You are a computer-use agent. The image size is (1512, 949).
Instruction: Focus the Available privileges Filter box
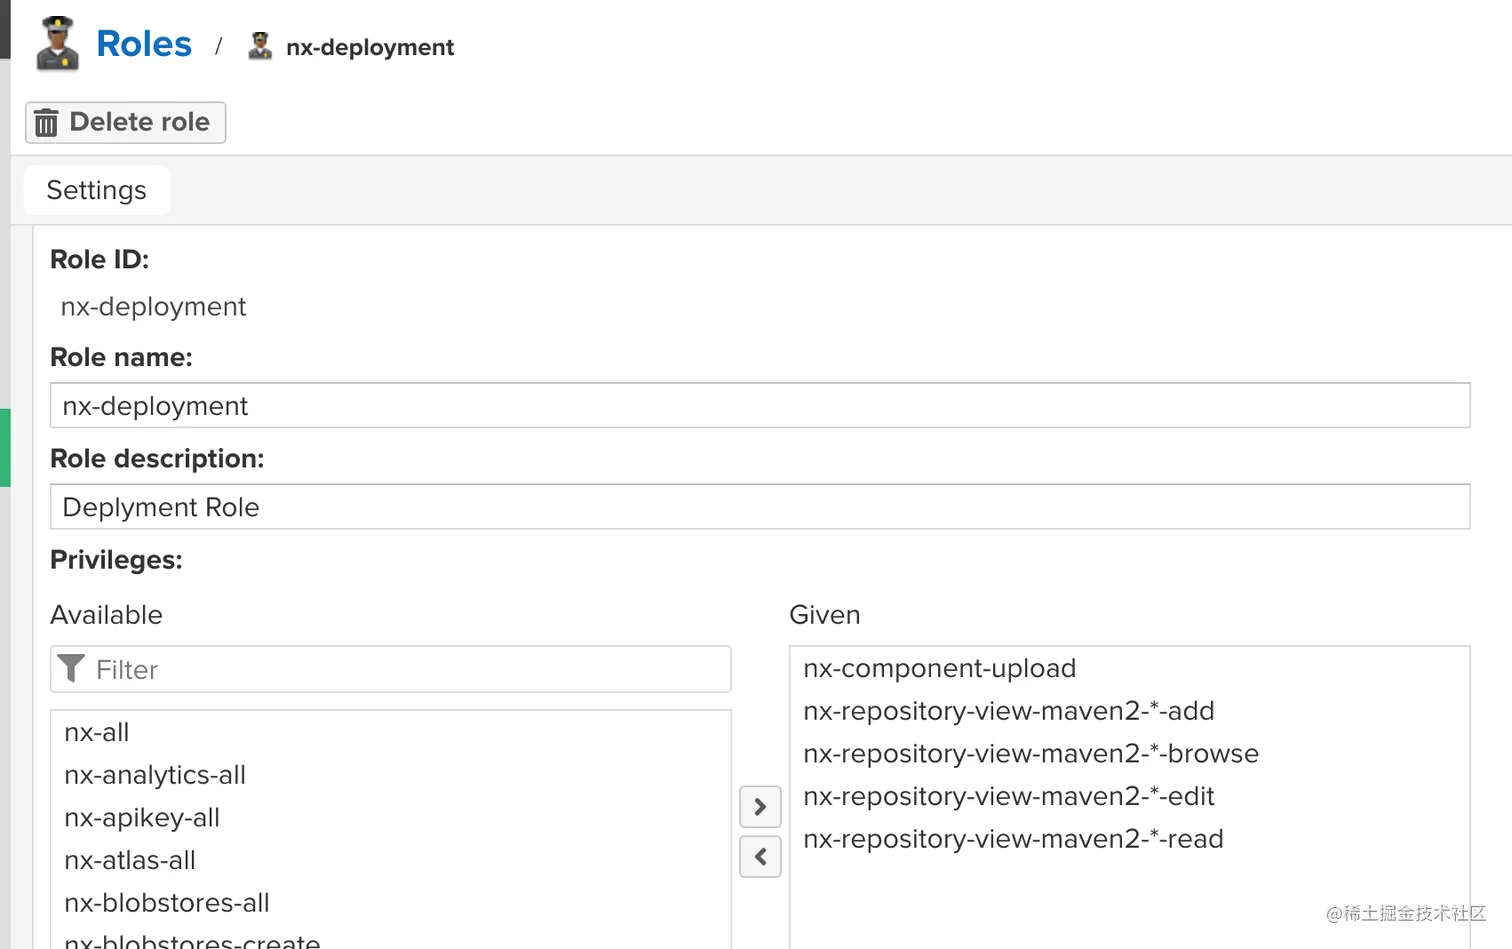[410, 669]
